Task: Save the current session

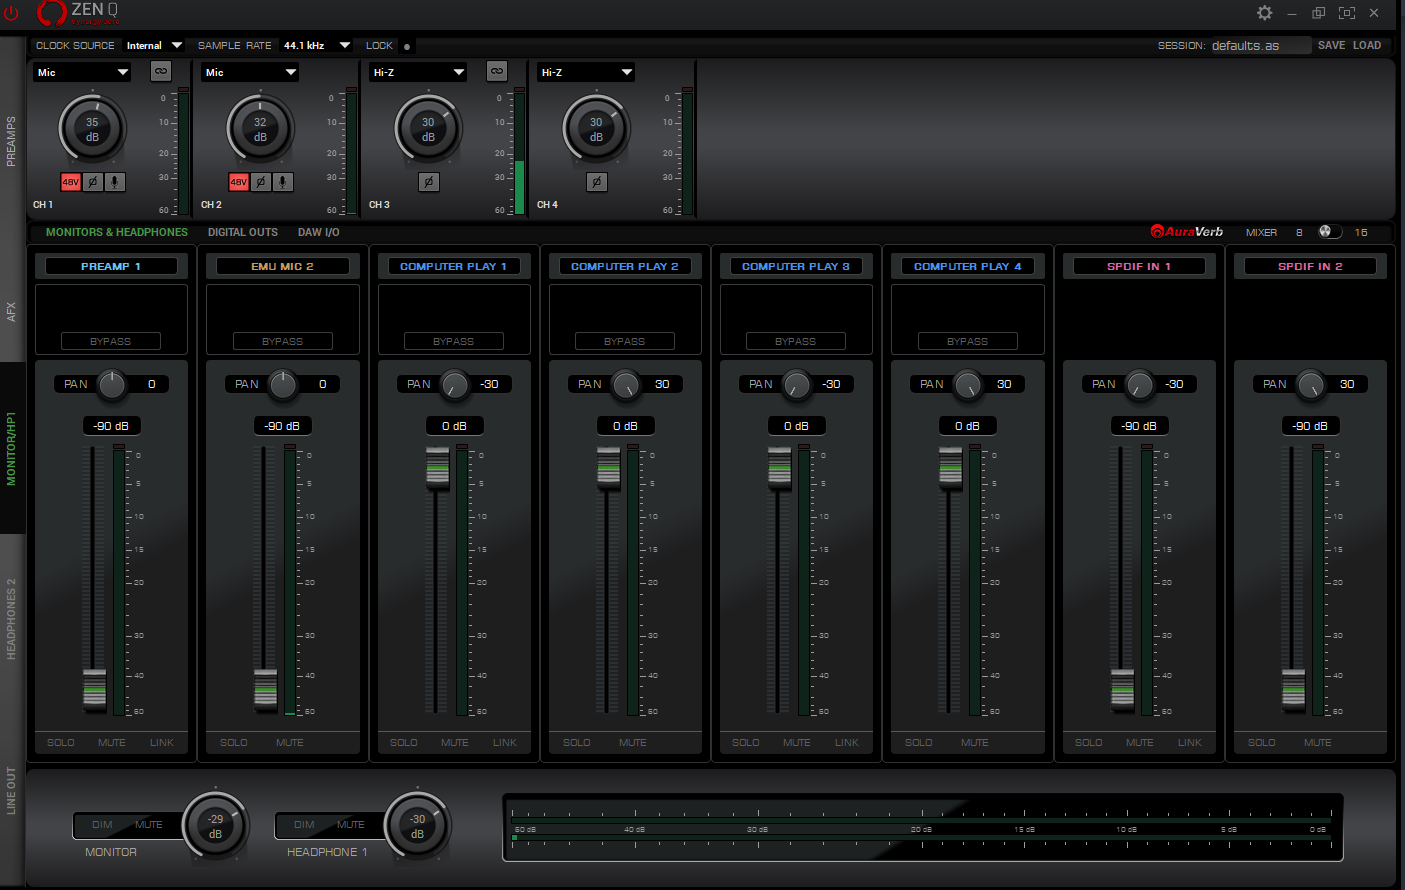Action: point(1331,45)
